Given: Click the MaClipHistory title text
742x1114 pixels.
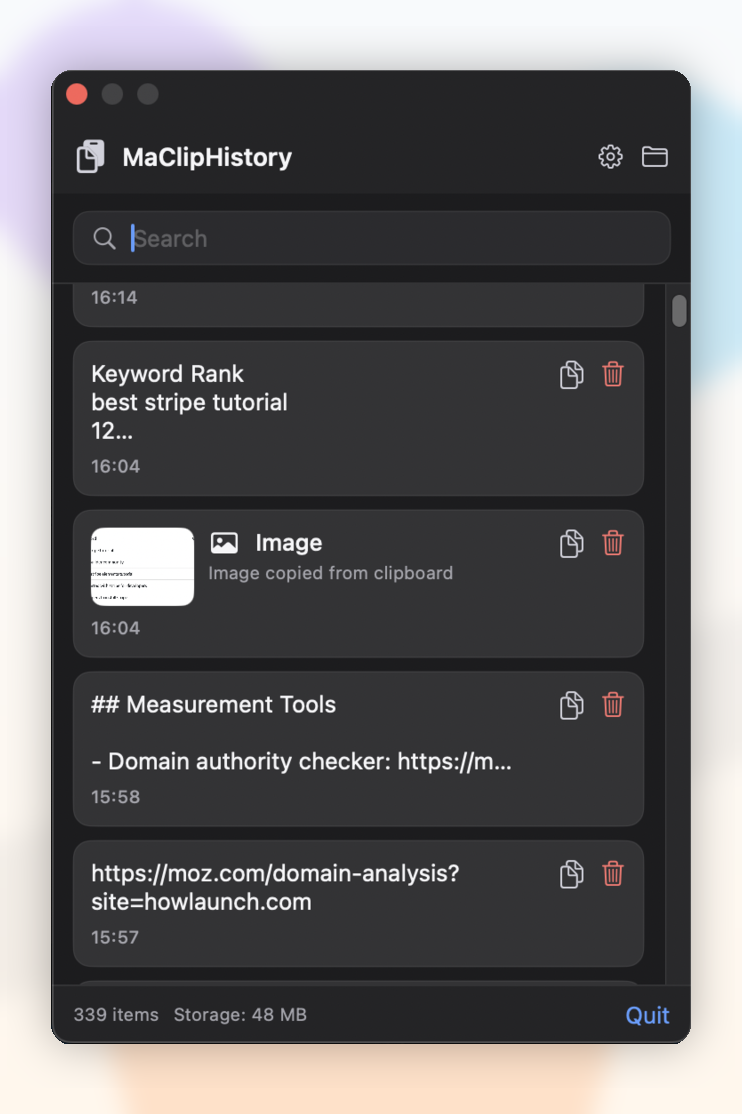Looking at the screenshot, I should pos(207,157).
